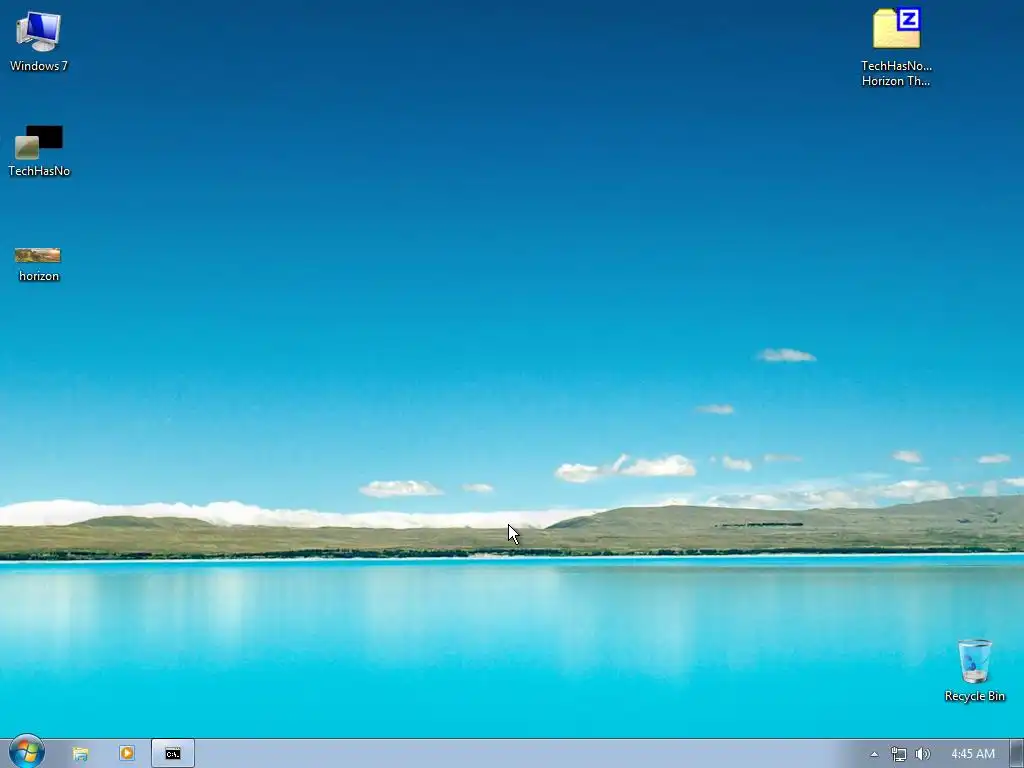Click the 4:45 AM taskbar clock

[x=972, y=754]
